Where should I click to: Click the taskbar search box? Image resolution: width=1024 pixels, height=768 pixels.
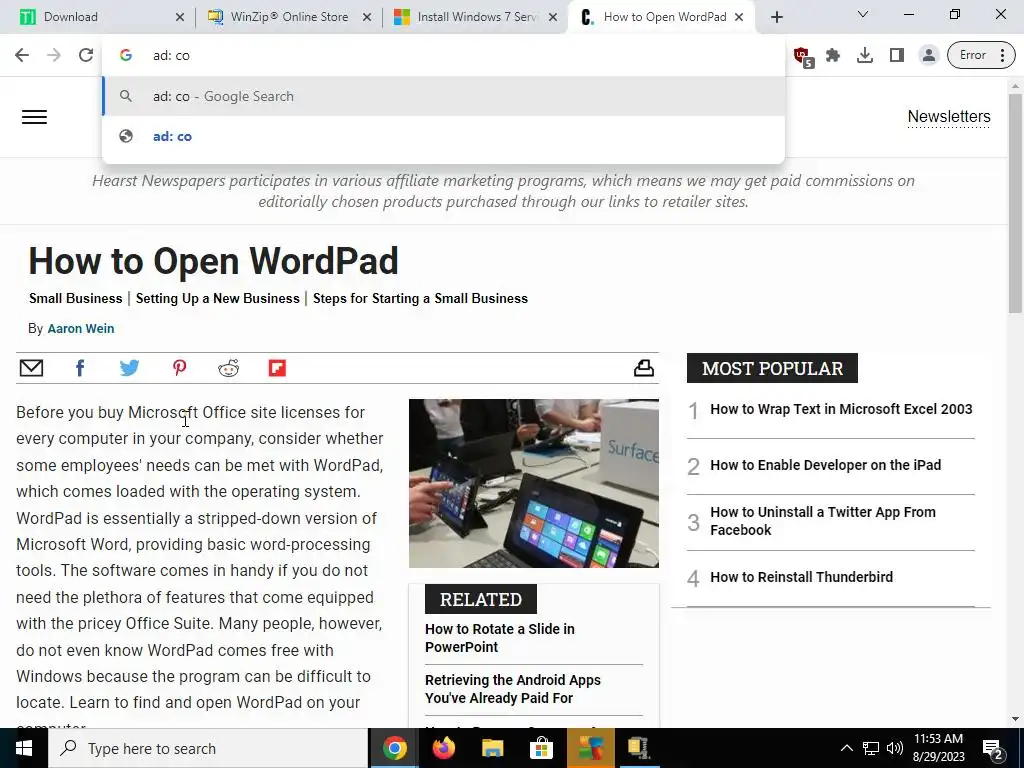tap(208, 748)
